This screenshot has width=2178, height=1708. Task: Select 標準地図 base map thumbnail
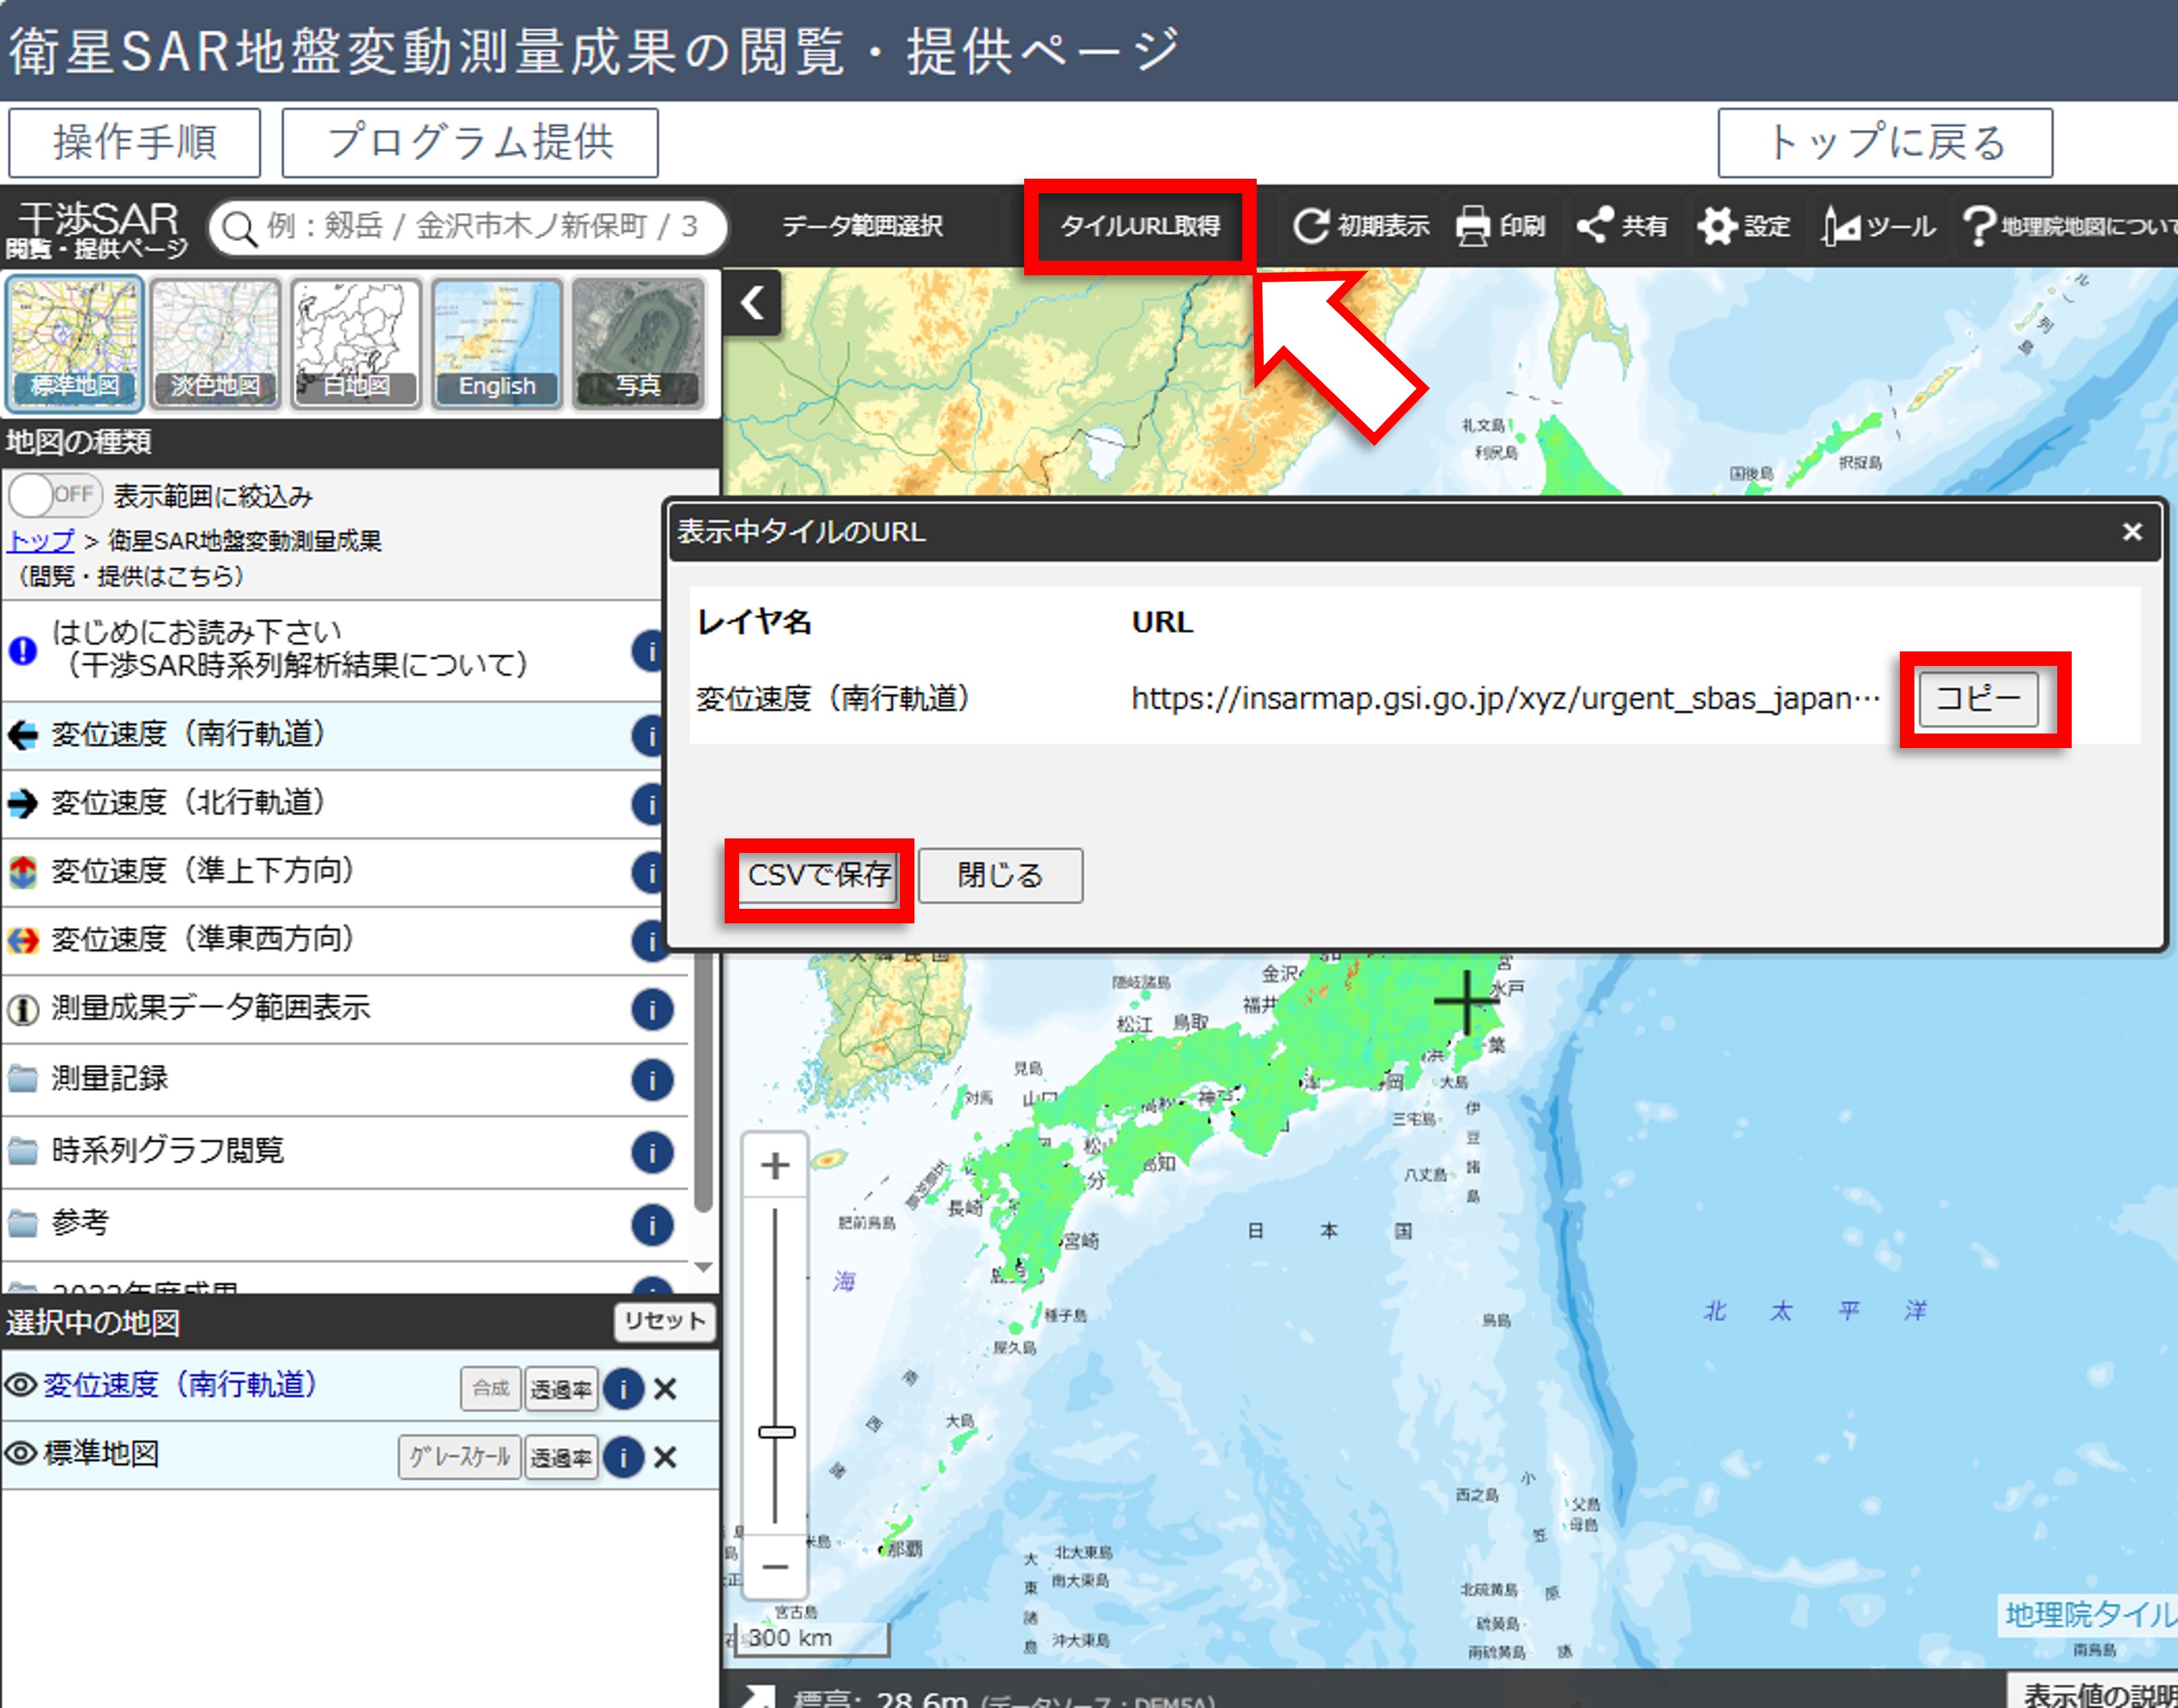[75, 343]
